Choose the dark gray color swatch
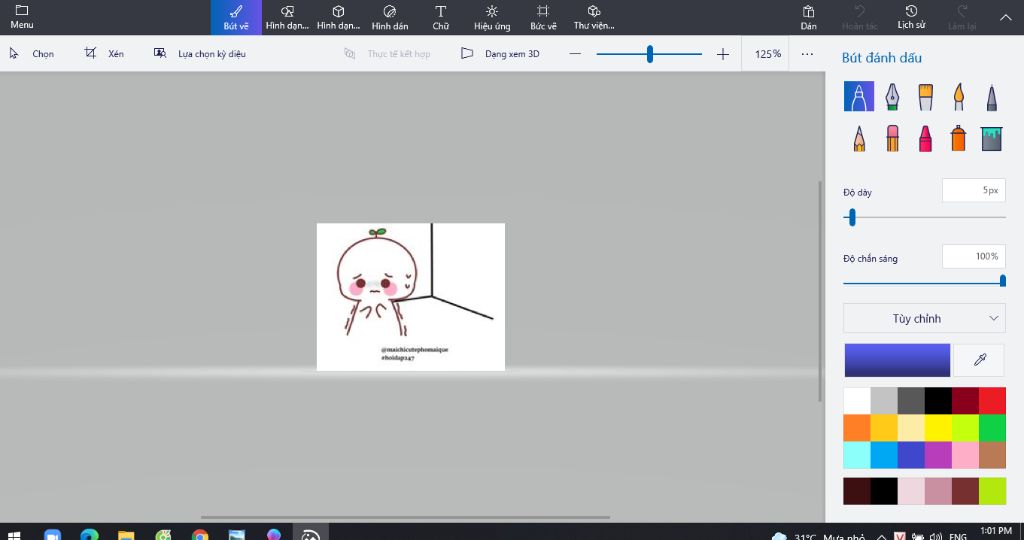 [911, 401]
